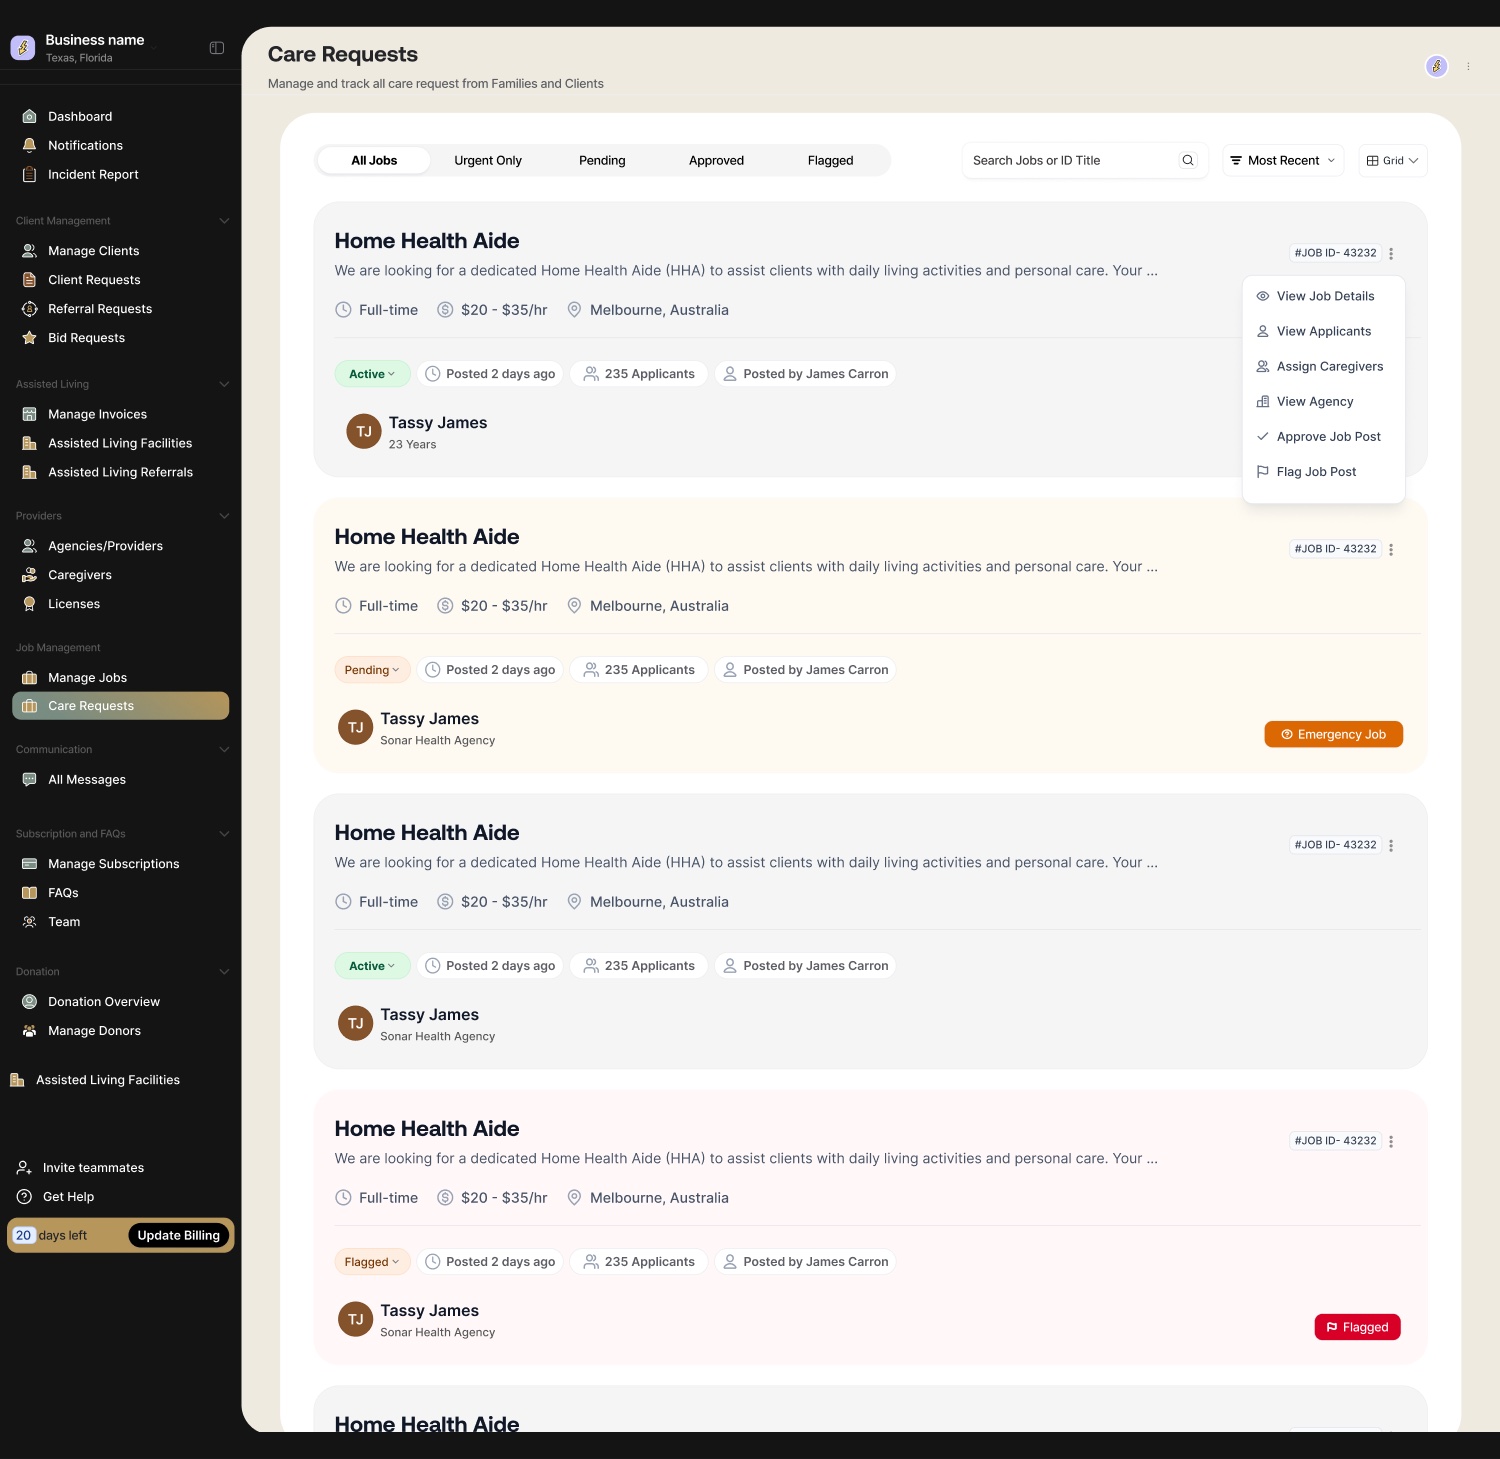Click the Manage Invoices icon
1500x1459 pixels.
tap(30, 414)
